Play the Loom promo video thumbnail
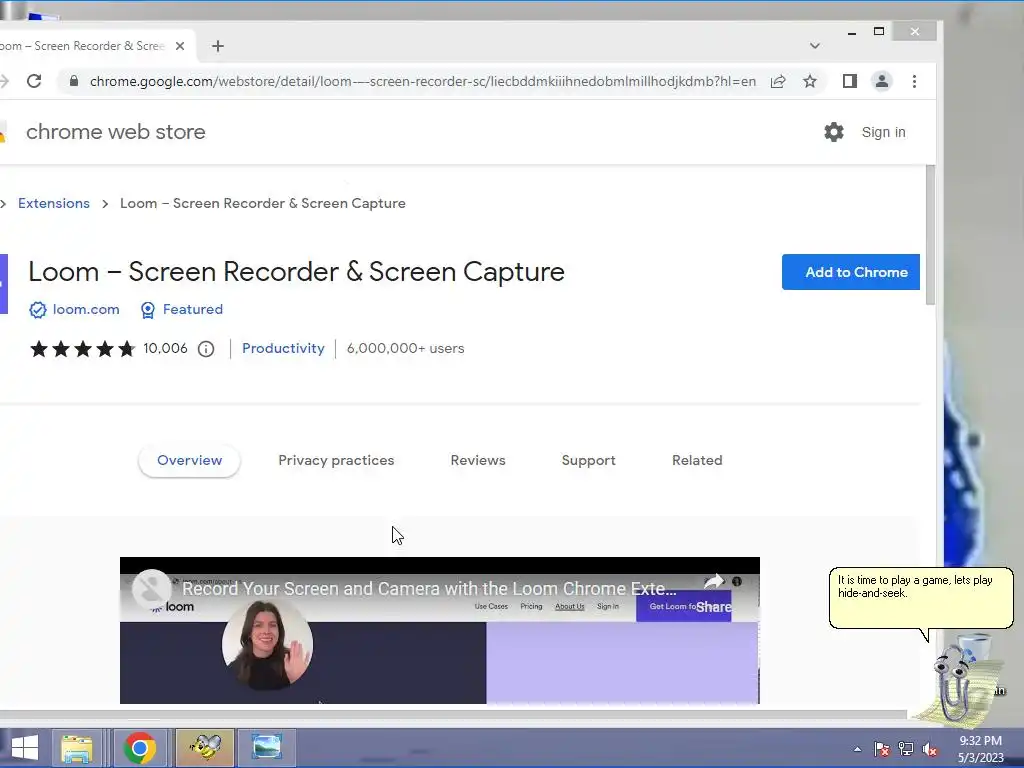Image resolution: width=1024 pixels, height=768 pixels. (440, 630)
